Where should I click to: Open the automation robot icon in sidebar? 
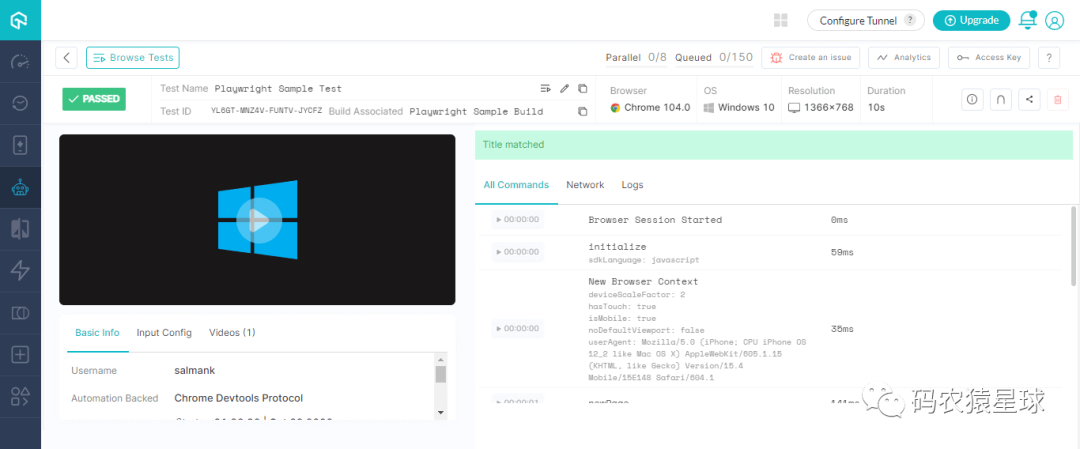(20, 187)
